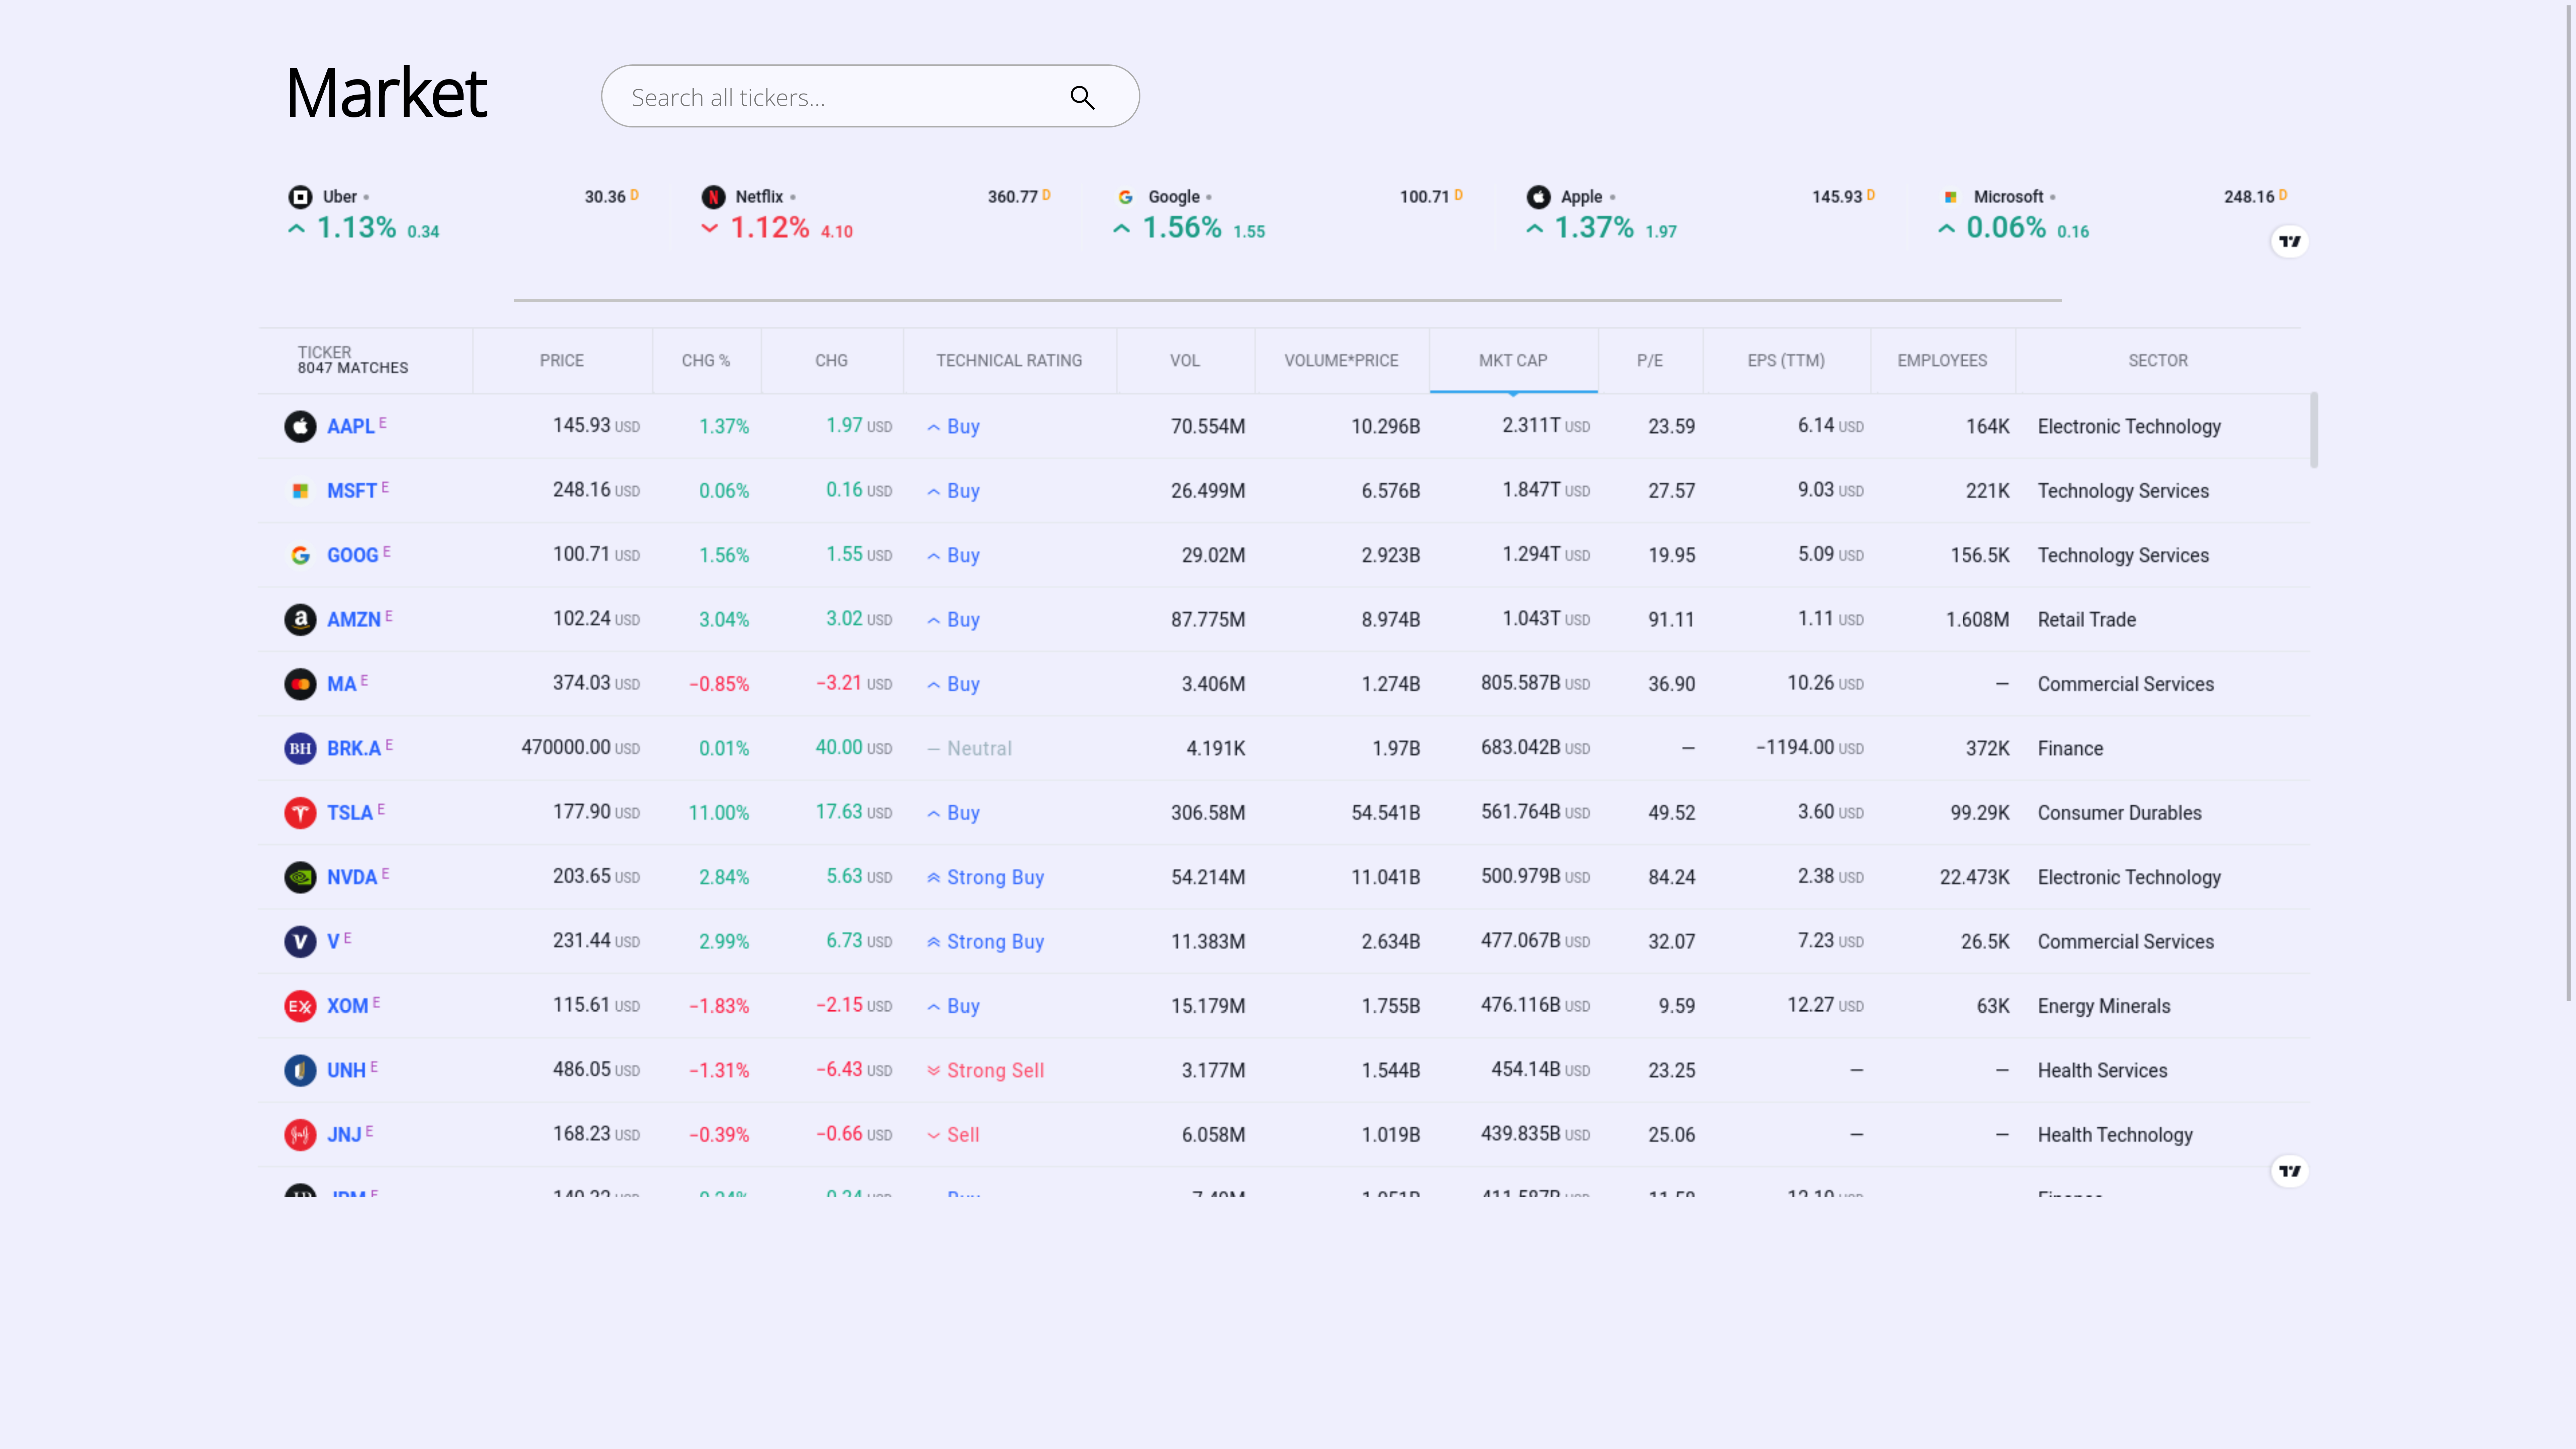Open the MSFT ticker link
This screenshot has height=1449, width=2576.
pyautogui.click(x=352, y=491)
